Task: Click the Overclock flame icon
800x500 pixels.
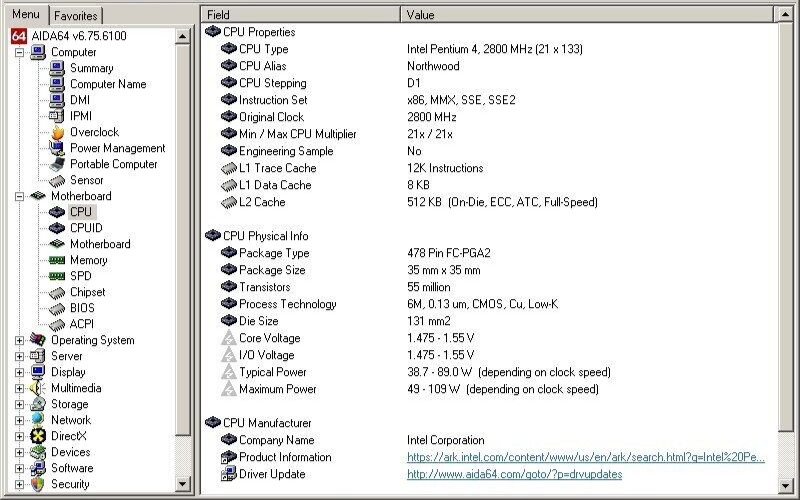Action: click(x=57, y=132)
